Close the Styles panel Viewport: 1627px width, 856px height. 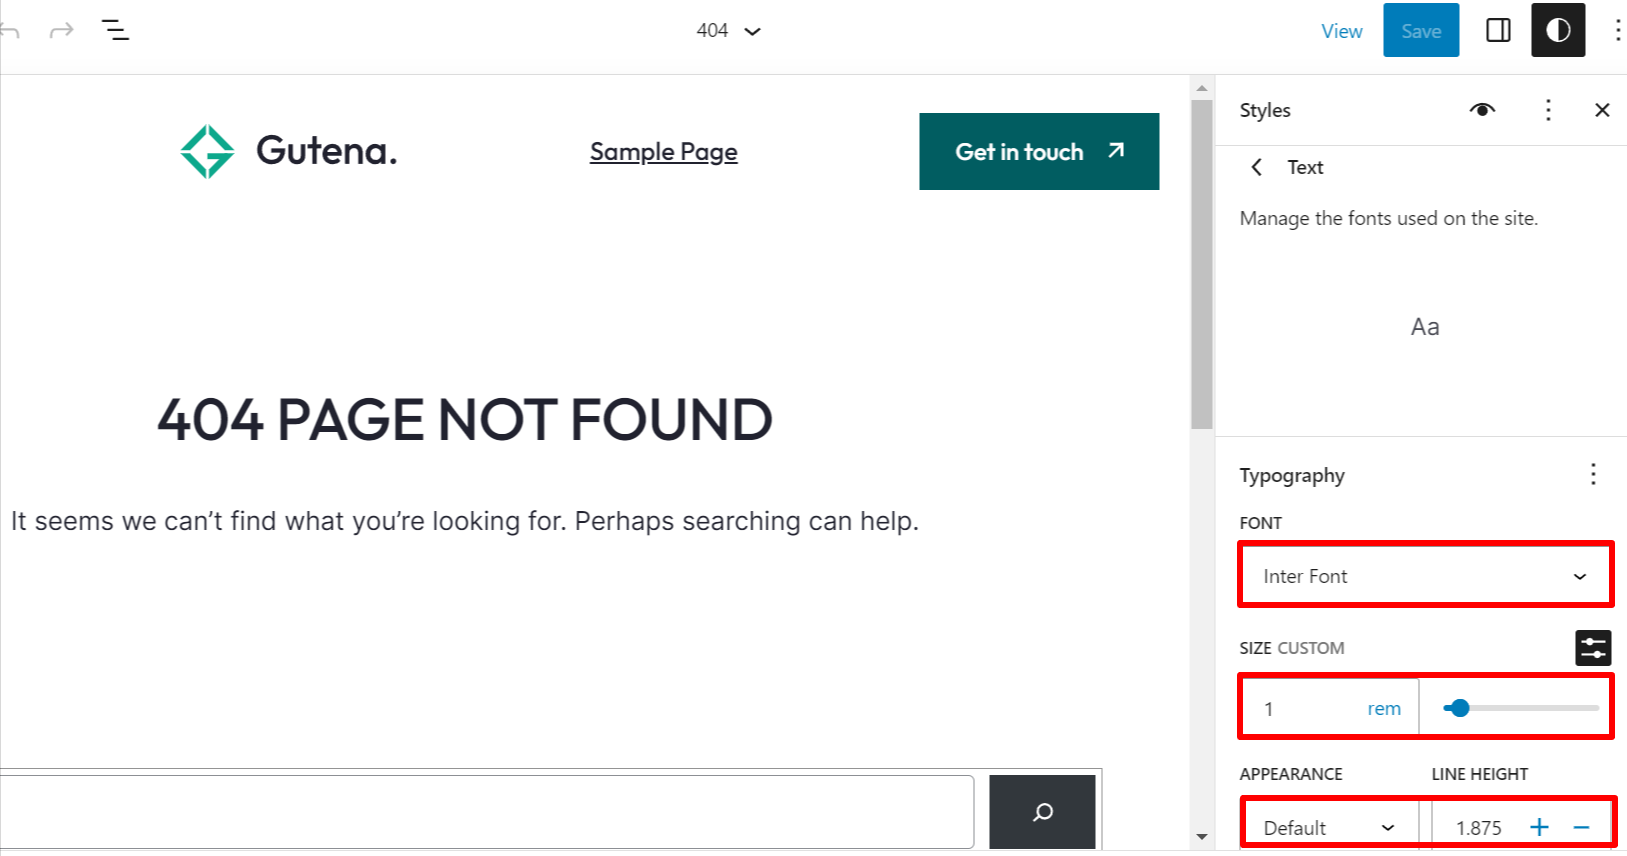[x=1602, y=110]
